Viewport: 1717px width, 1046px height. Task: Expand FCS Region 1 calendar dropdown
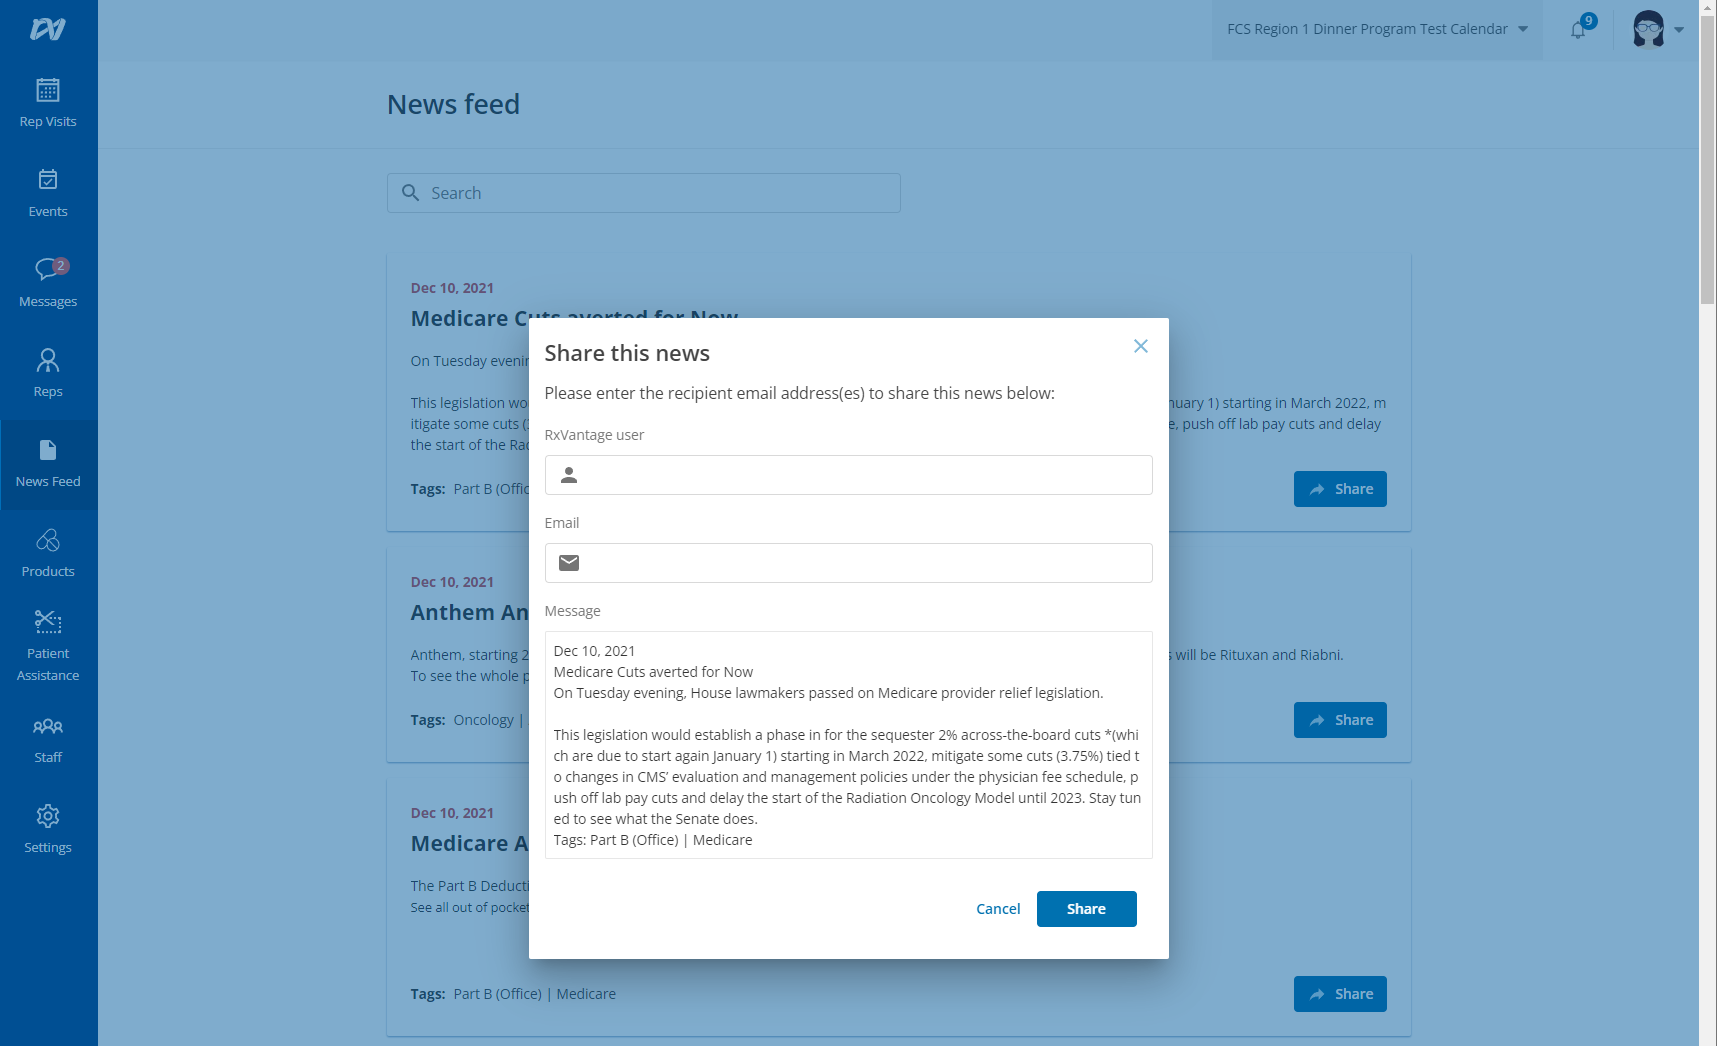pos(1376,29)
